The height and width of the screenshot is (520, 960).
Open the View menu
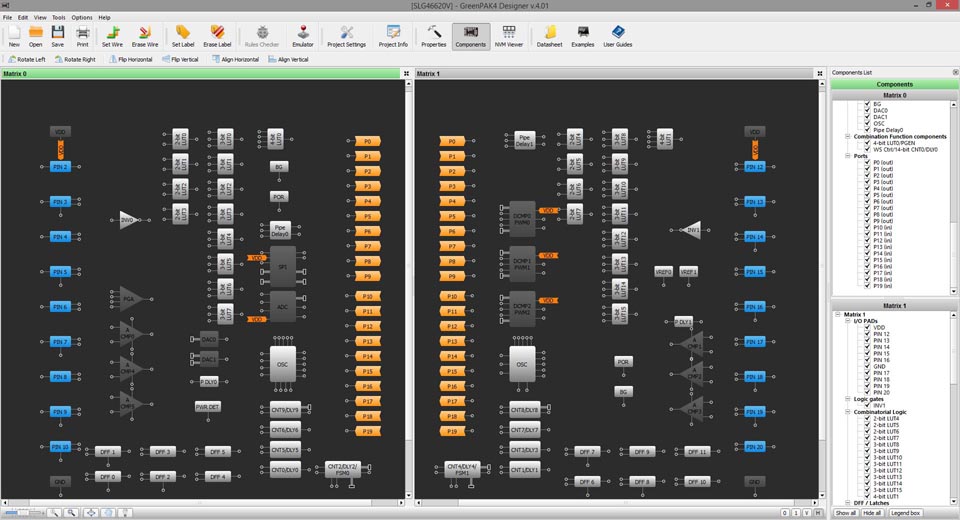point(40,17)
